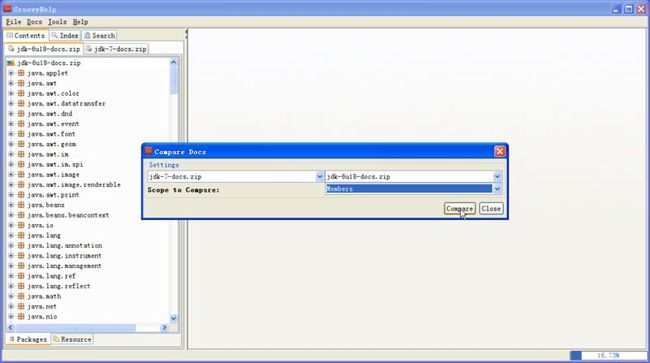The image size is (650, 363).
Task: Click the java.lang.reflect package icon
Action: [x=21, y=286]
